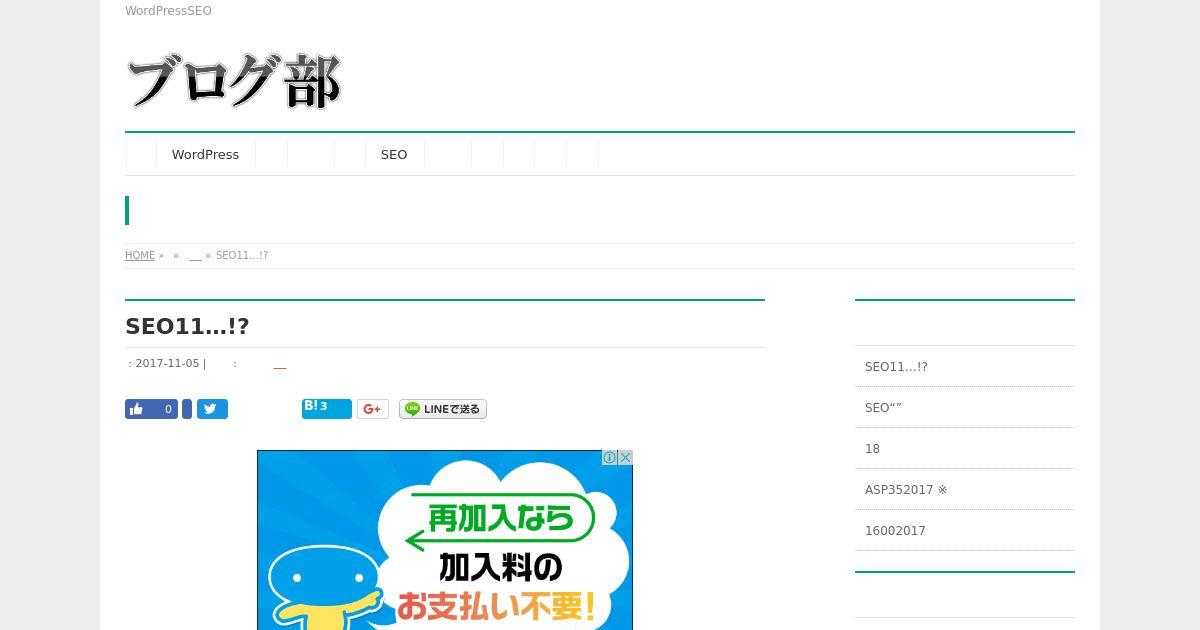Click the 再加入なら advertisement banner

click(x=445, y=540)
